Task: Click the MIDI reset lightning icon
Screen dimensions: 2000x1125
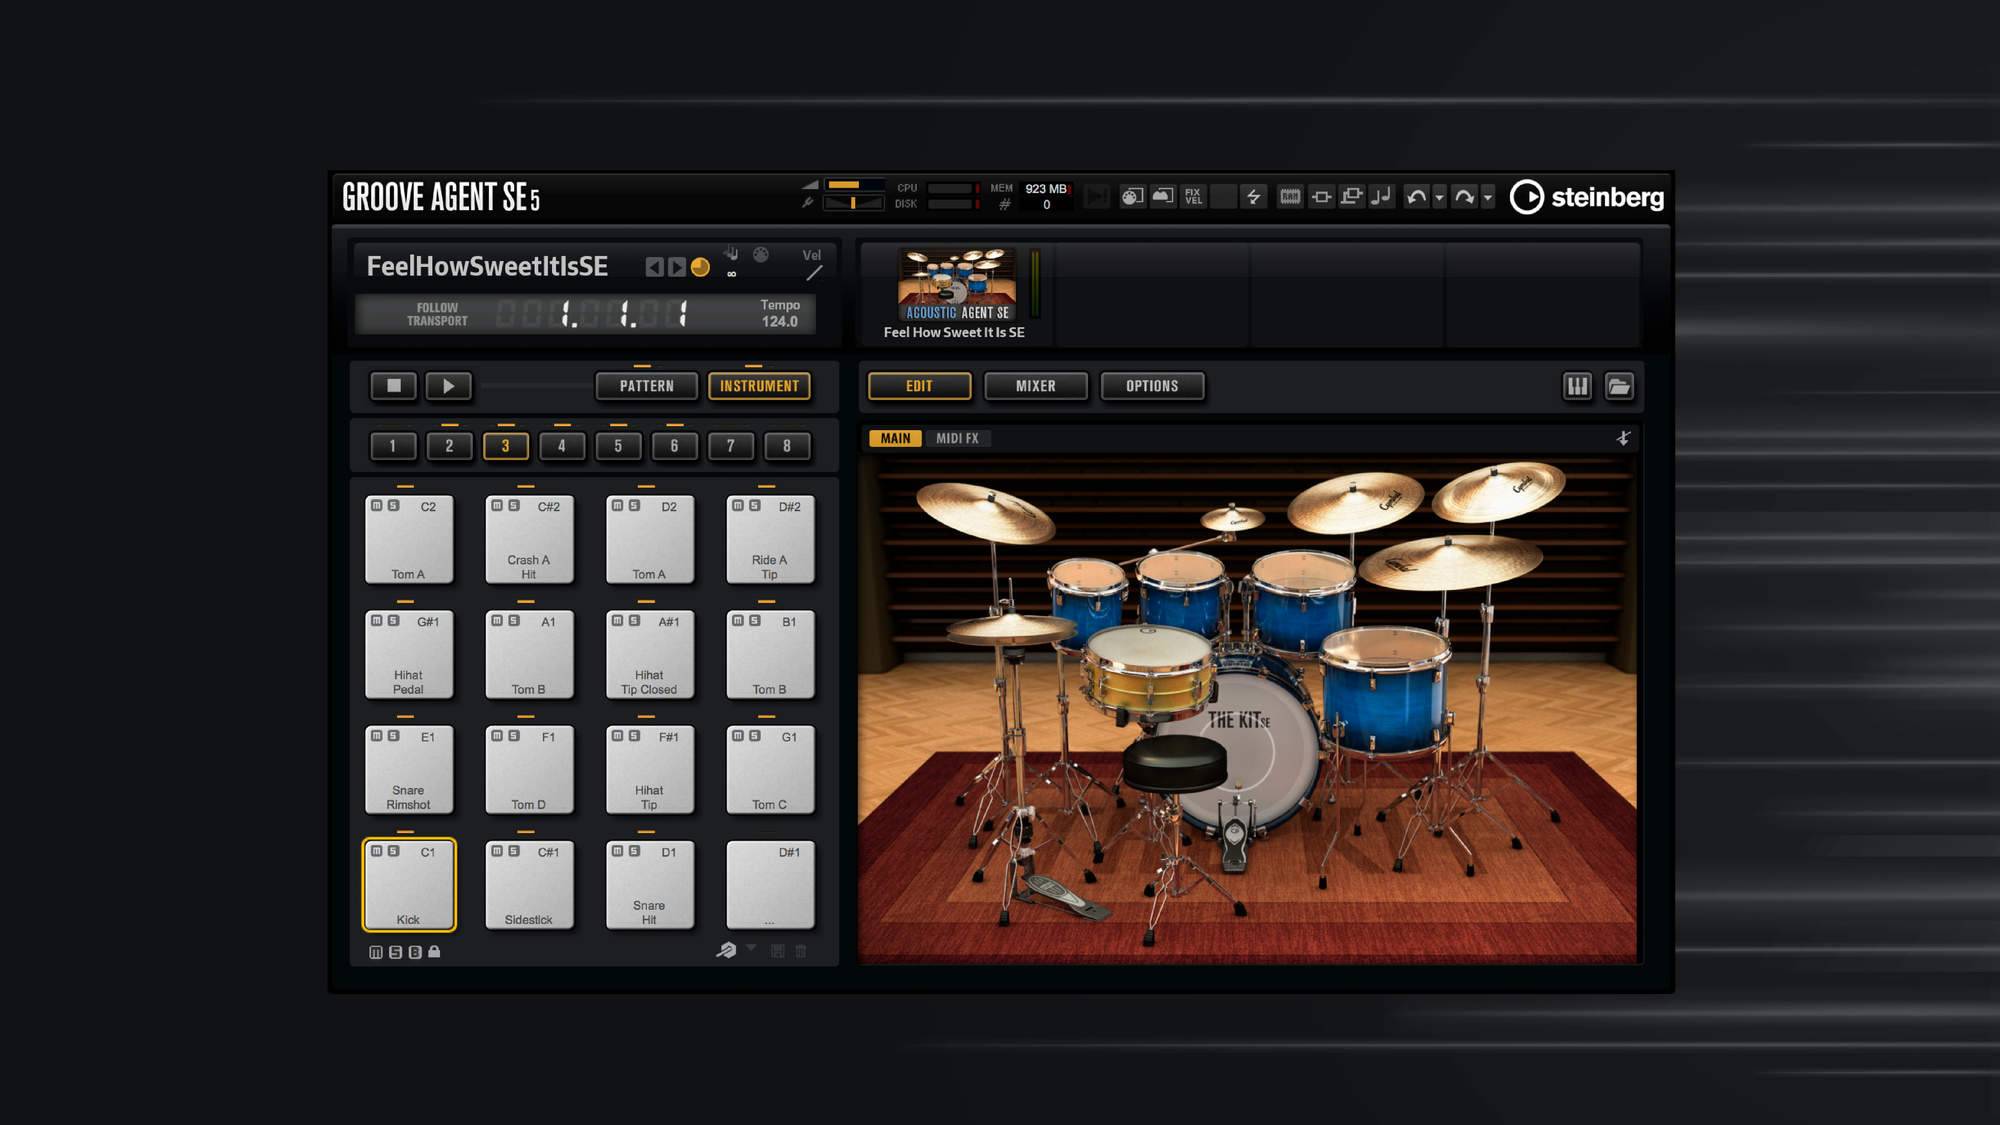Action: pyautogui.click(x=1254, y=197)
